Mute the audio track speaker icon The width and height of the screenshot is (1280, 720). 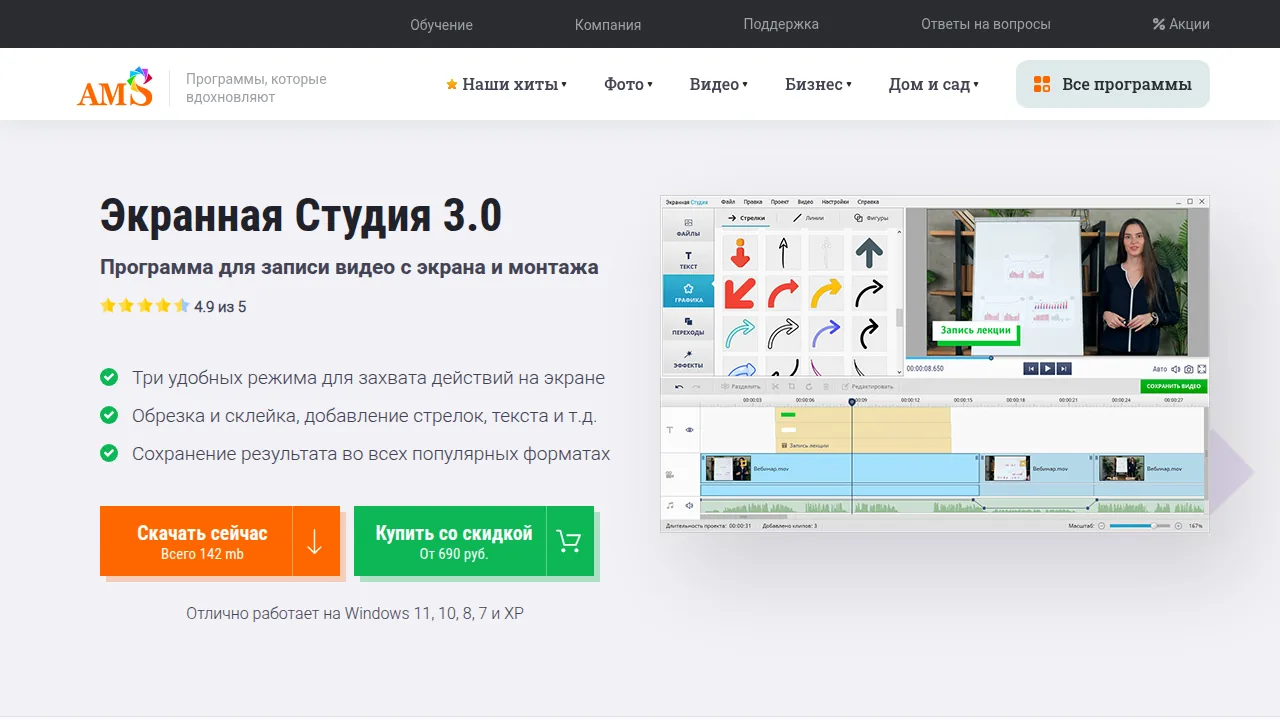[689, 506]
